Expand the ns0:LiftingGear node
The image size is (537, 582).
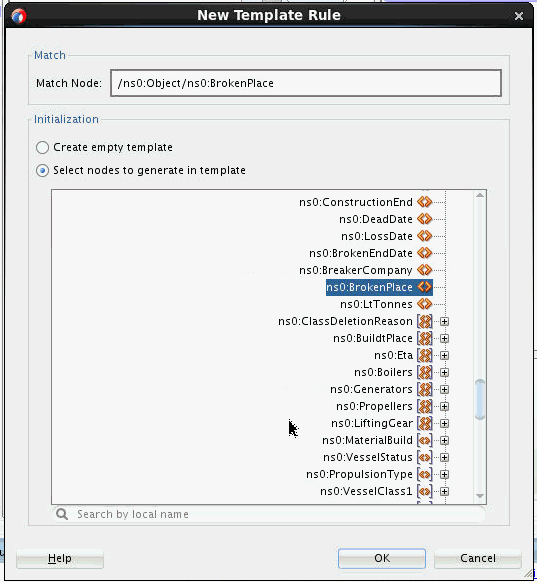pos(444,424)
